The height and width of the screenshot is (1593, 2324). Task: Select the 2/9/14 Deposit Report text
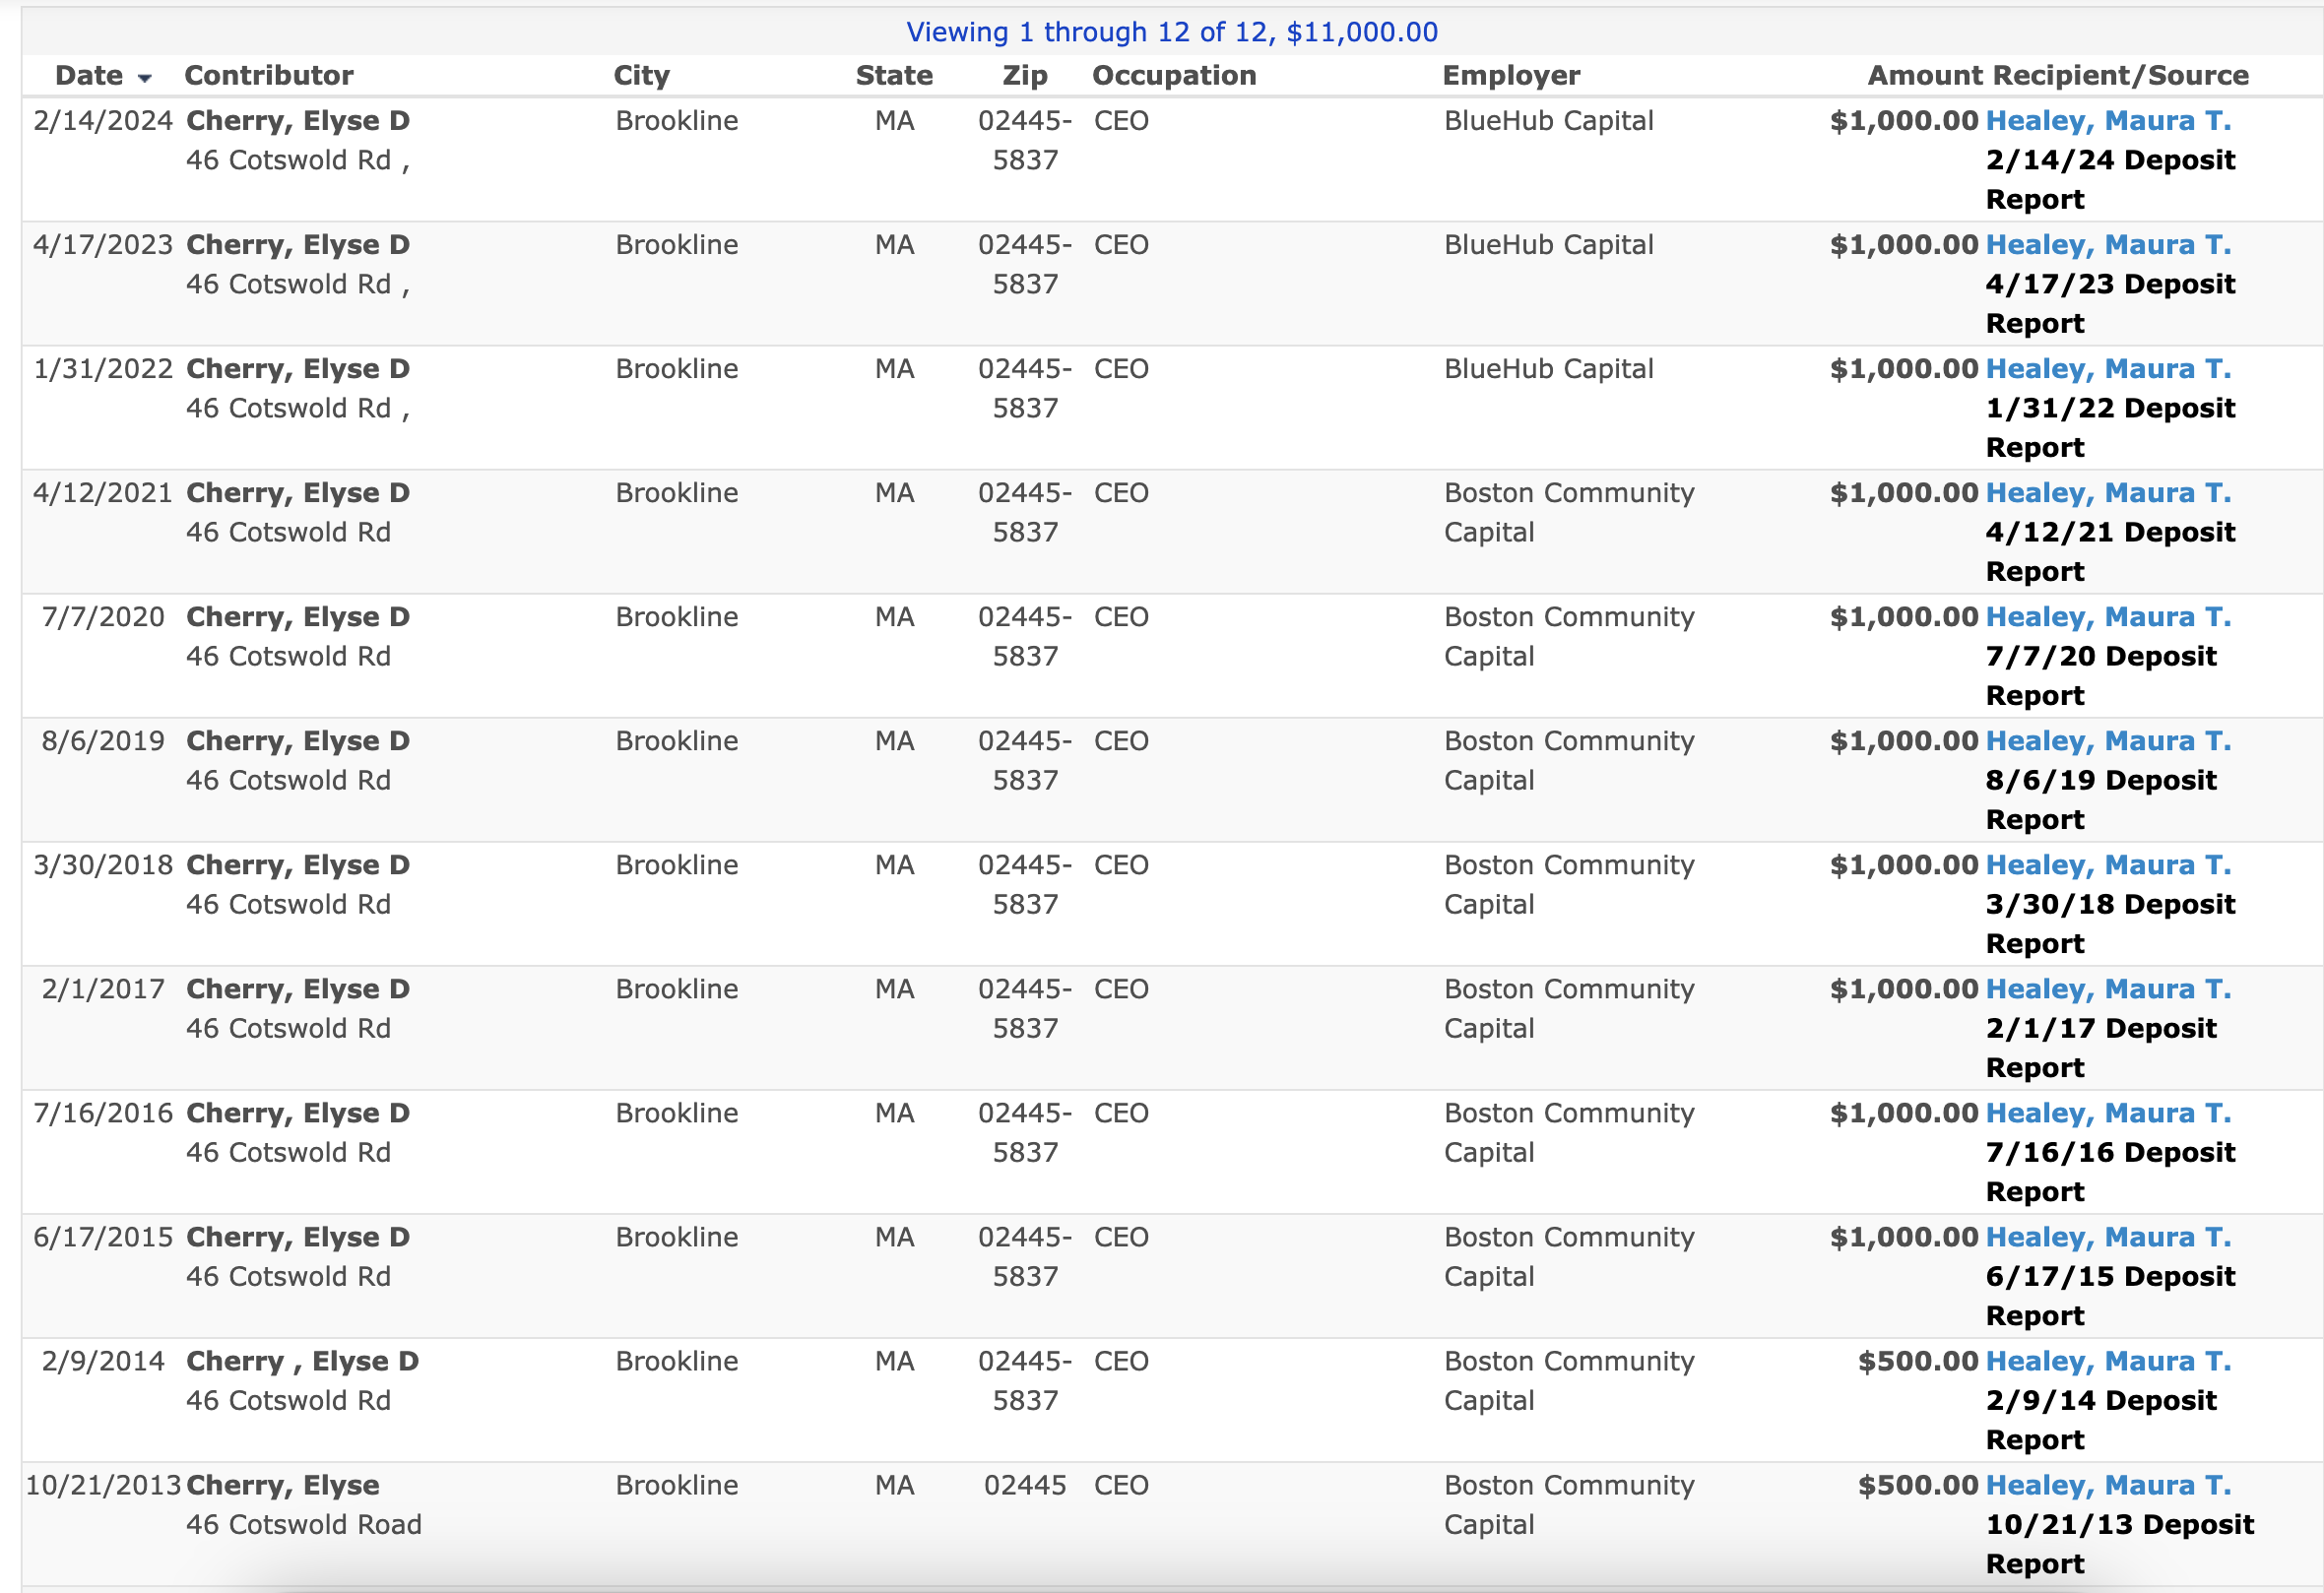tap(2101, 1420)
